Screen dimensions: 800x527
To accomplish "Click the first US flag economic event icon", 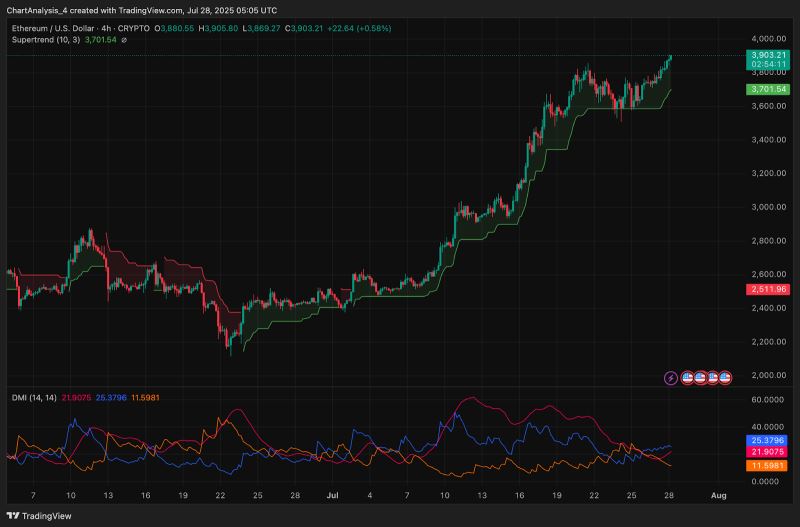I will coord(686,377).
